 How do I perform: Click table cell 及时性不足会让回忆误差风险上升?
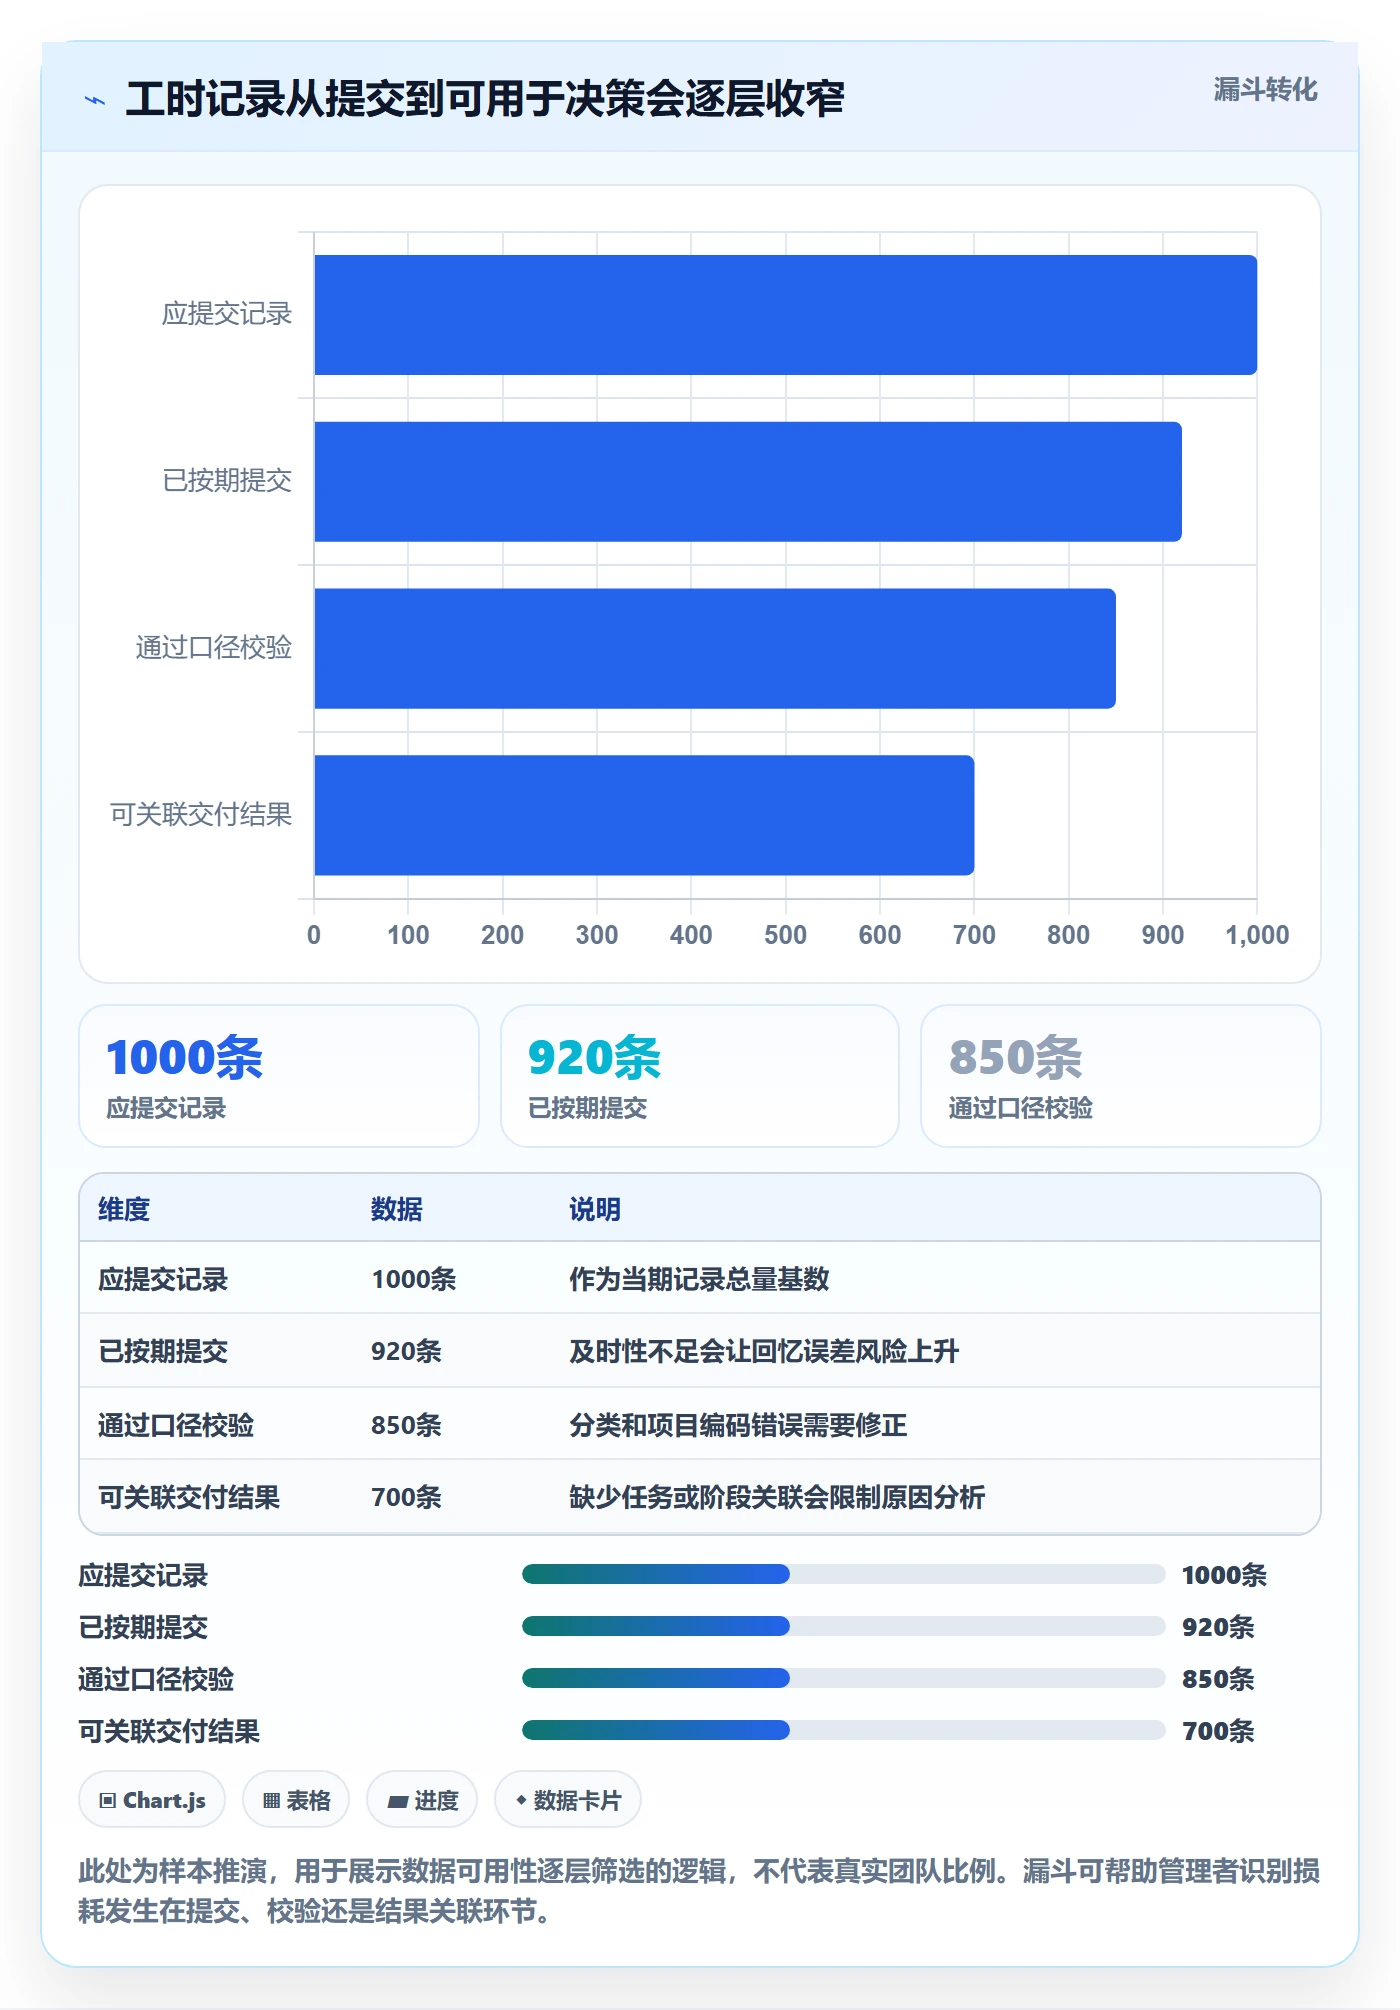[764, 1351]
